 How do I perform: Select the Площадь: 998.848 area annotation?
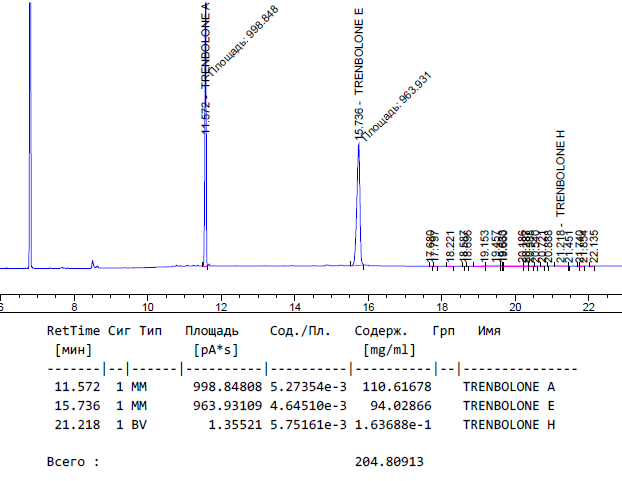[x=244, y=42]
